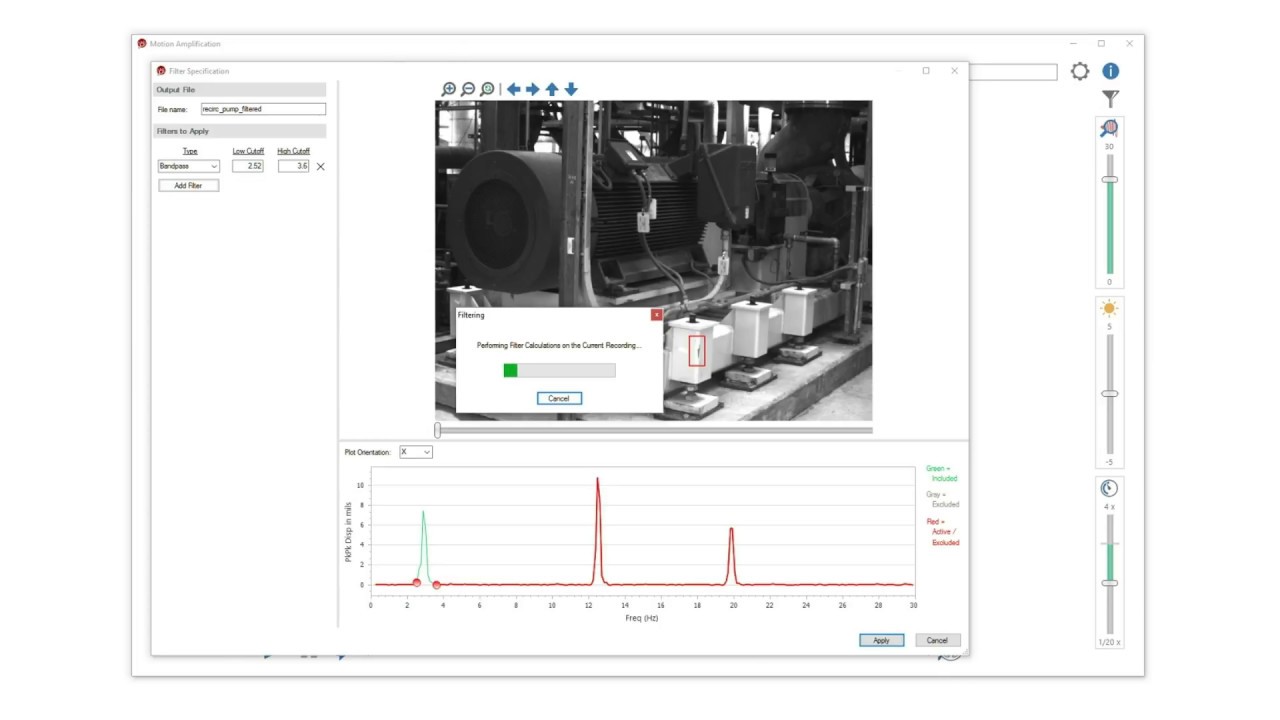Click Apply in Filter Specification
Screen dimensions: 1280x720
(x=881, y=640)
